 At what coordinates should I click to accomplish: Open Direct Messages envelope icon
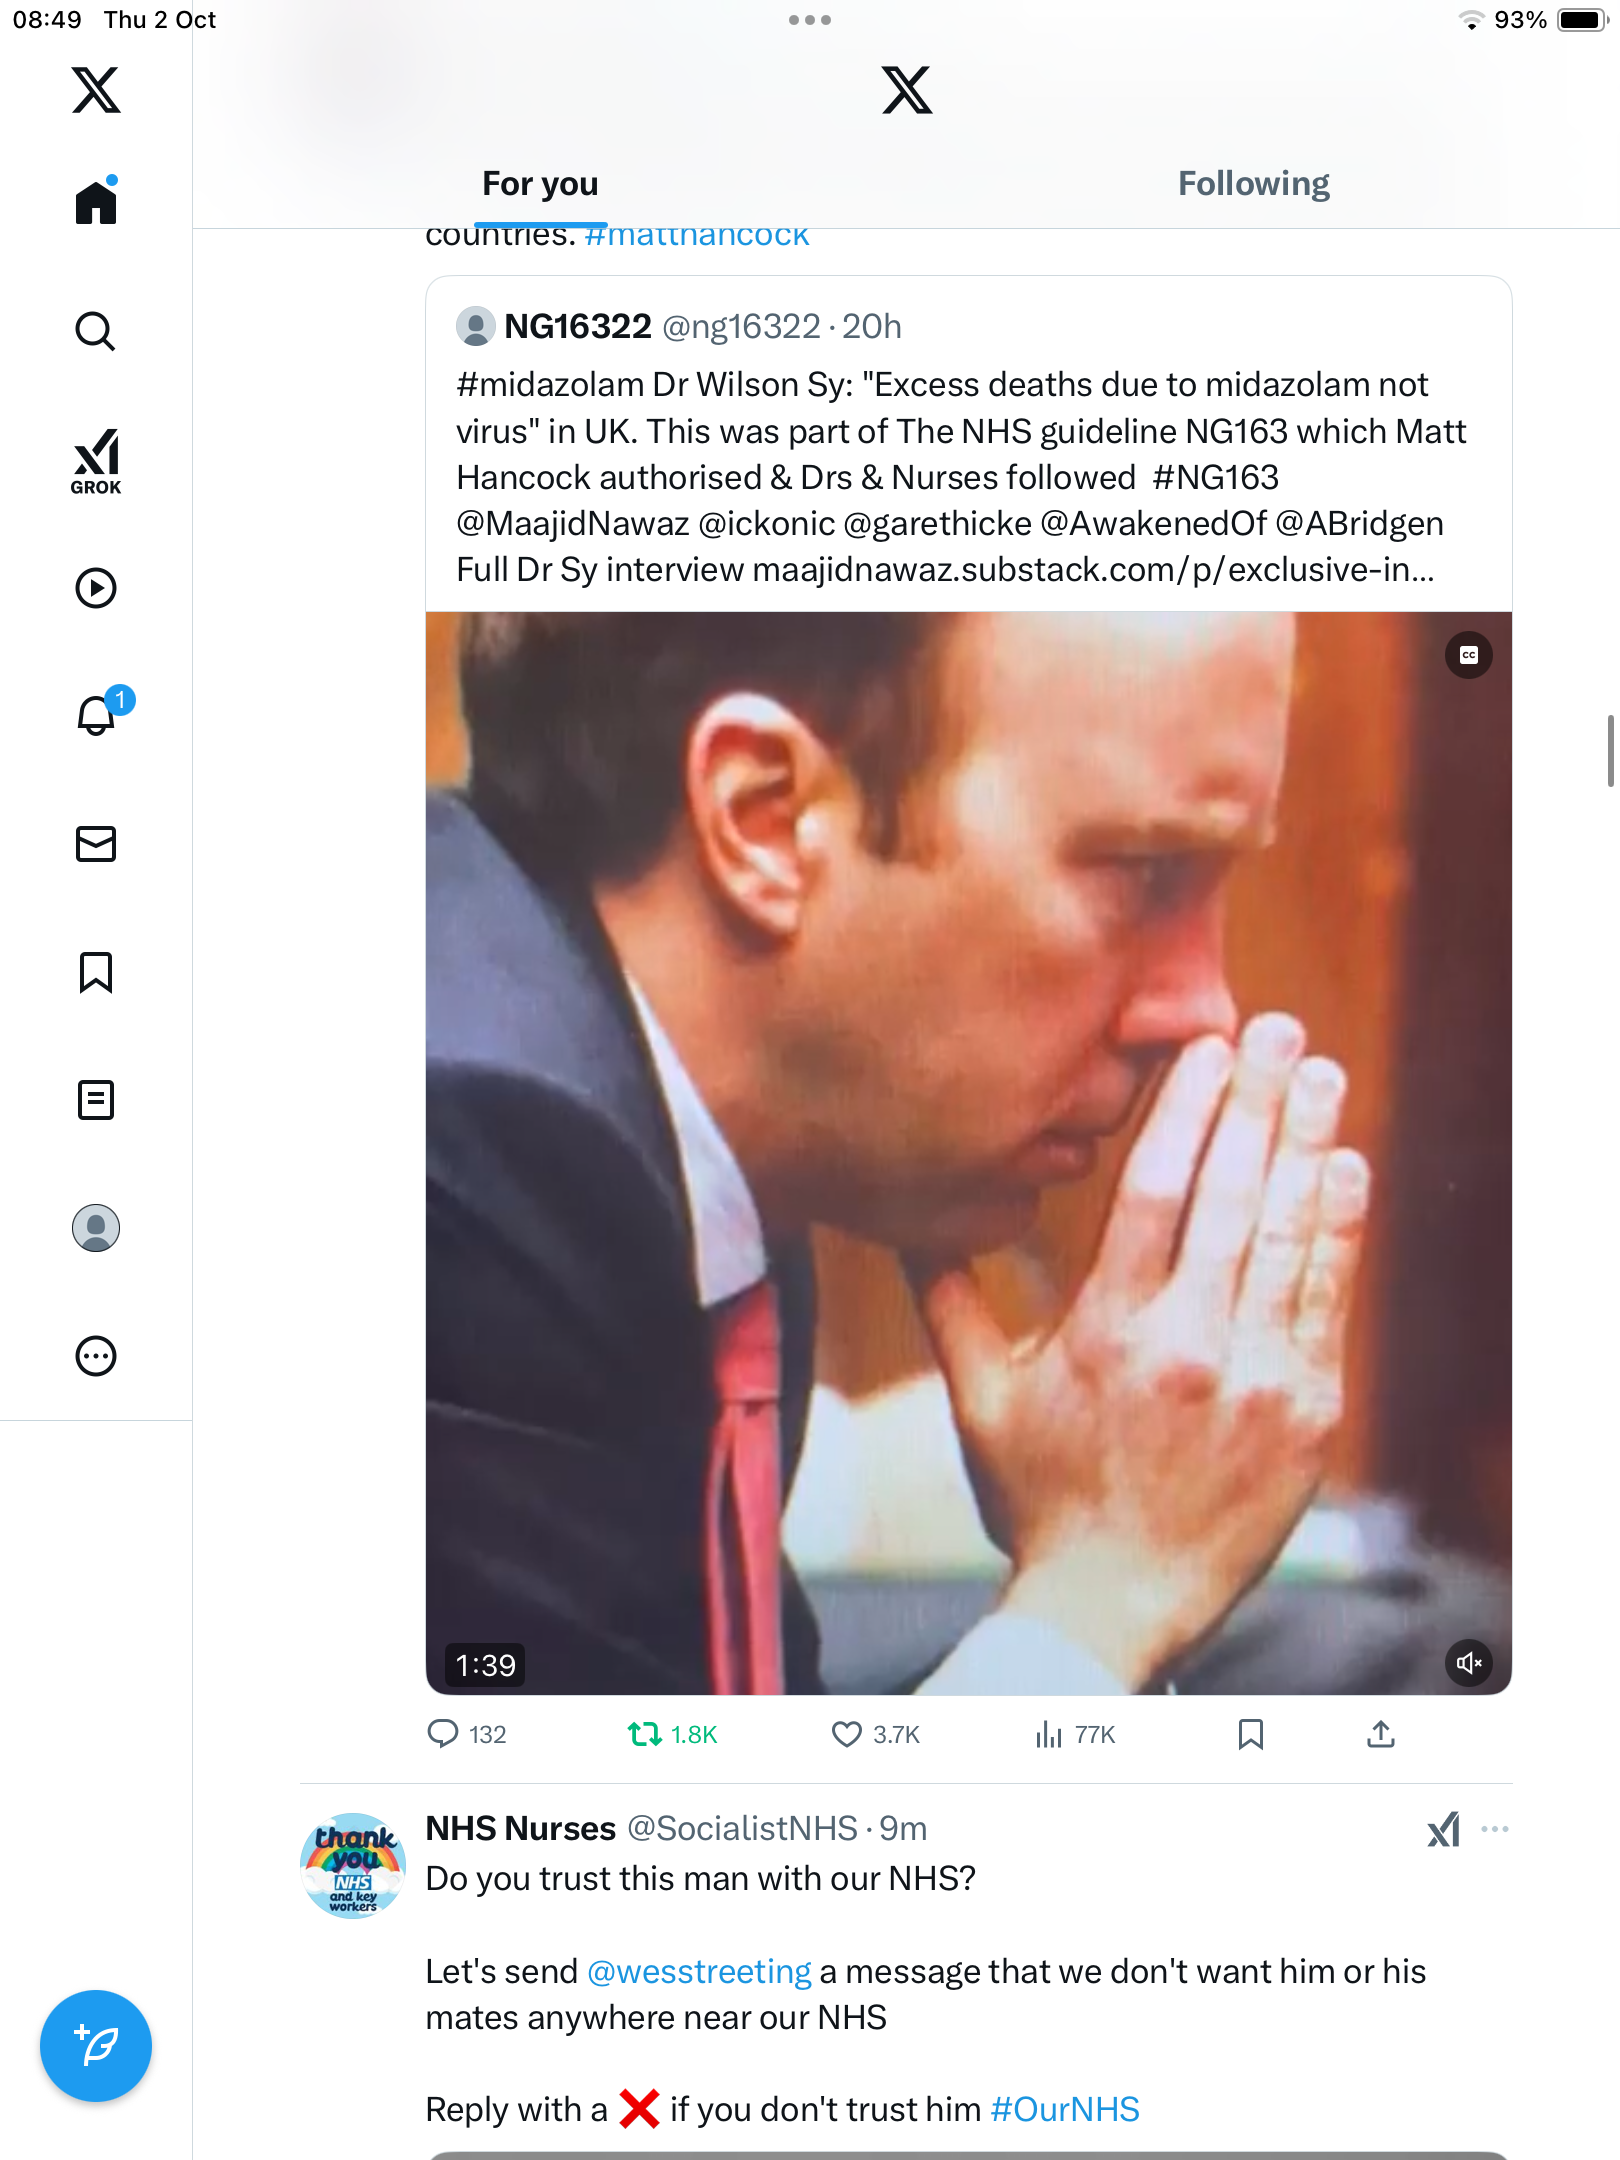coord(96,844)
